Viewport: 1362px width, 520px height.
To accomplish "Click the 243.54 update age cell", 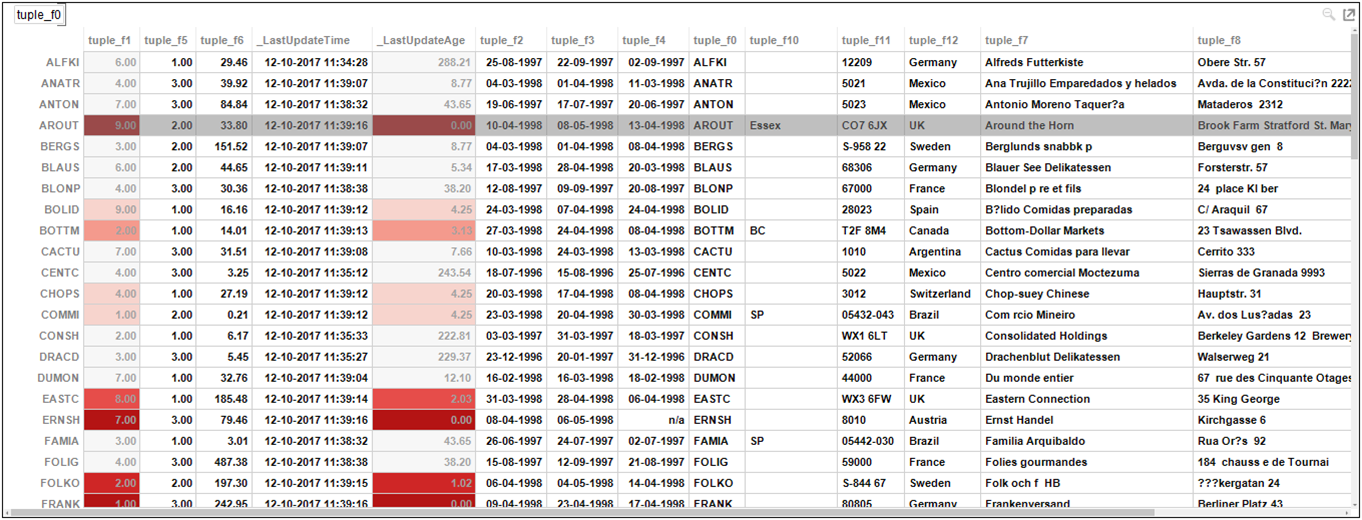I will tap(424, 272).
